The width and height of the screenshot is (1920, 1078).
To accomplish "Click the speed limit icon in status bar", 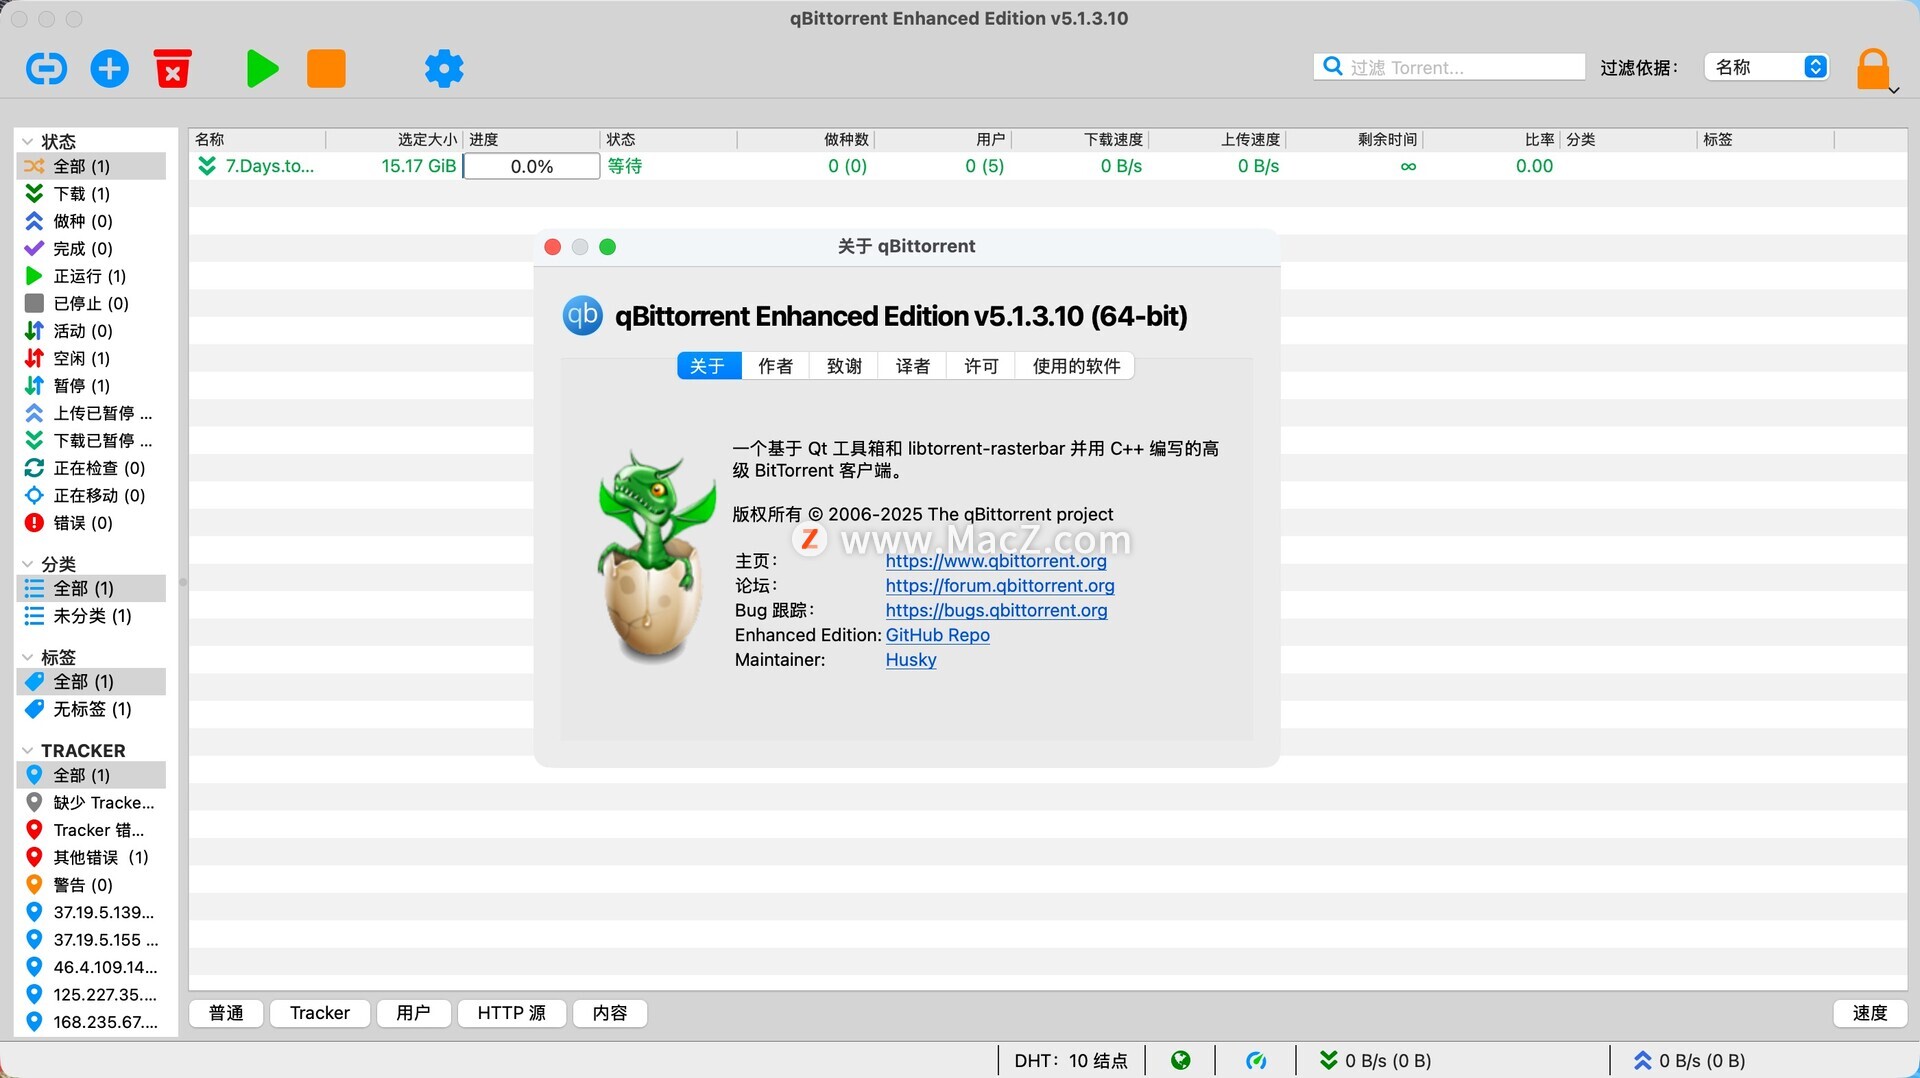I will point(1256,1061).
